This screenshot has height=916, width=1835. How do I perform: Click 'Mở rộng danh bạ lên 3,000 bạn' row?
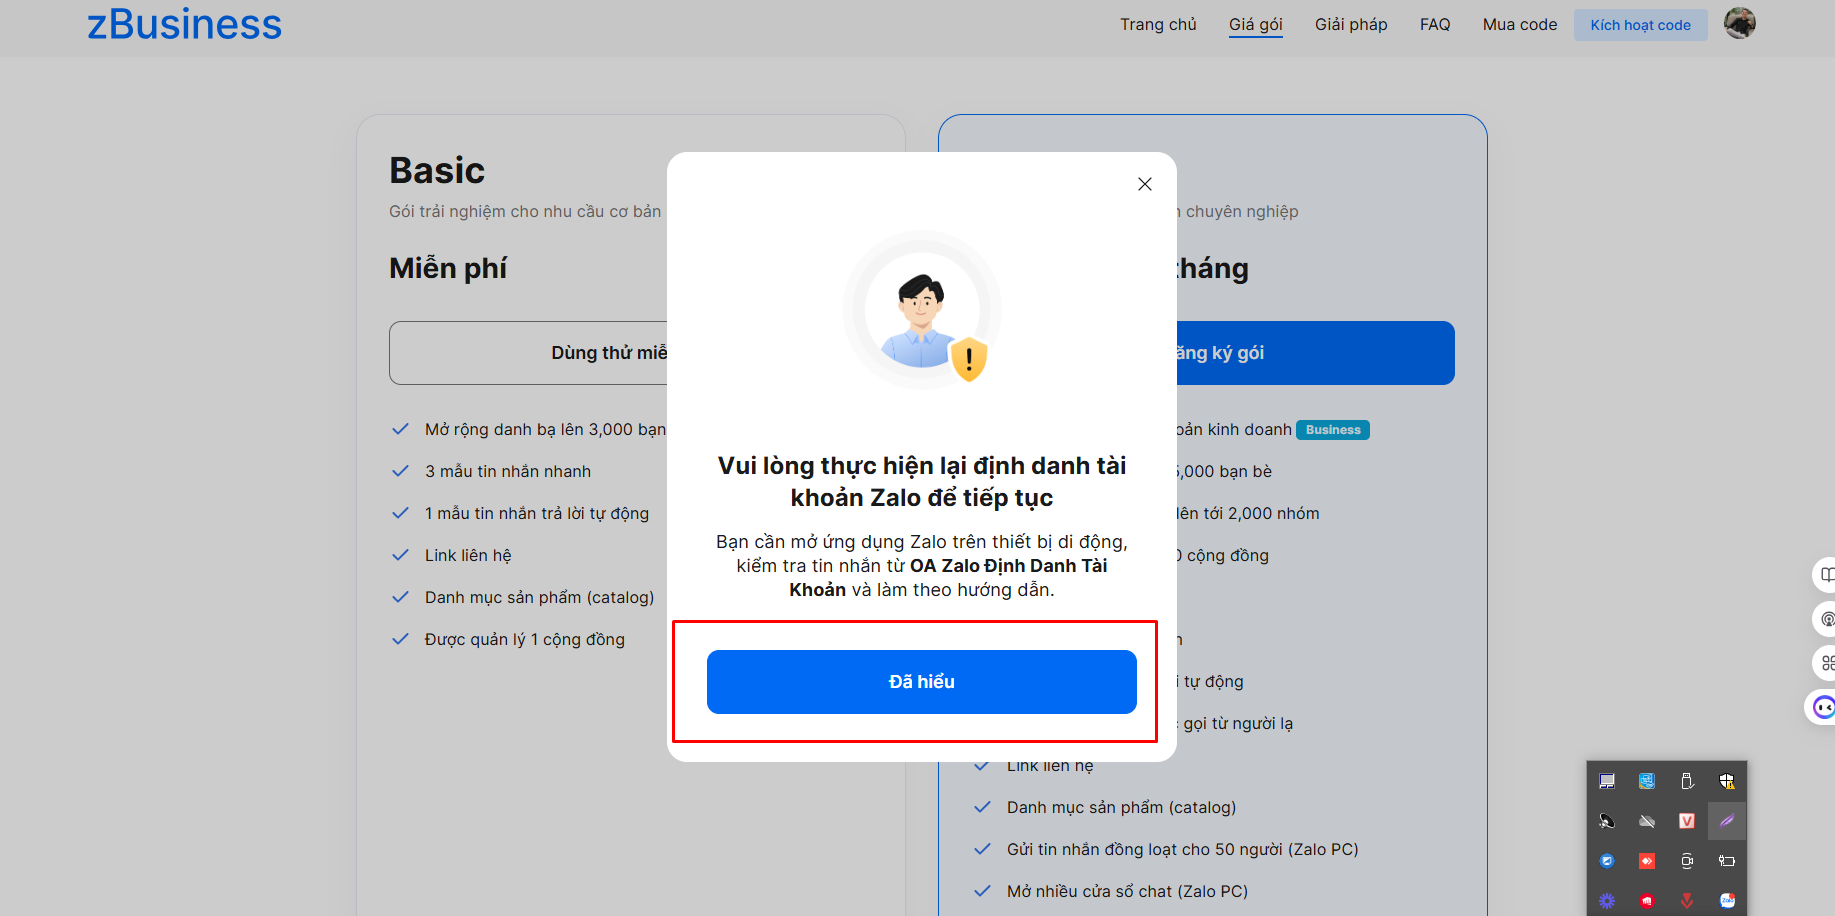pos(528,430)
